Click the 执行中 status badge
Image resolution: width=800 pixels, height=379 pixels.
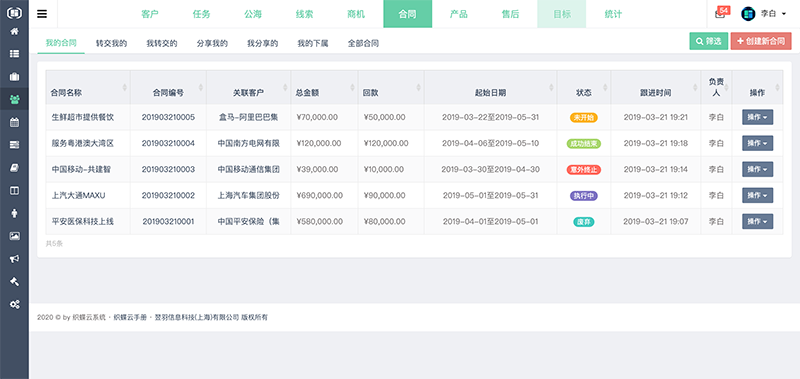tap(584, 195)
